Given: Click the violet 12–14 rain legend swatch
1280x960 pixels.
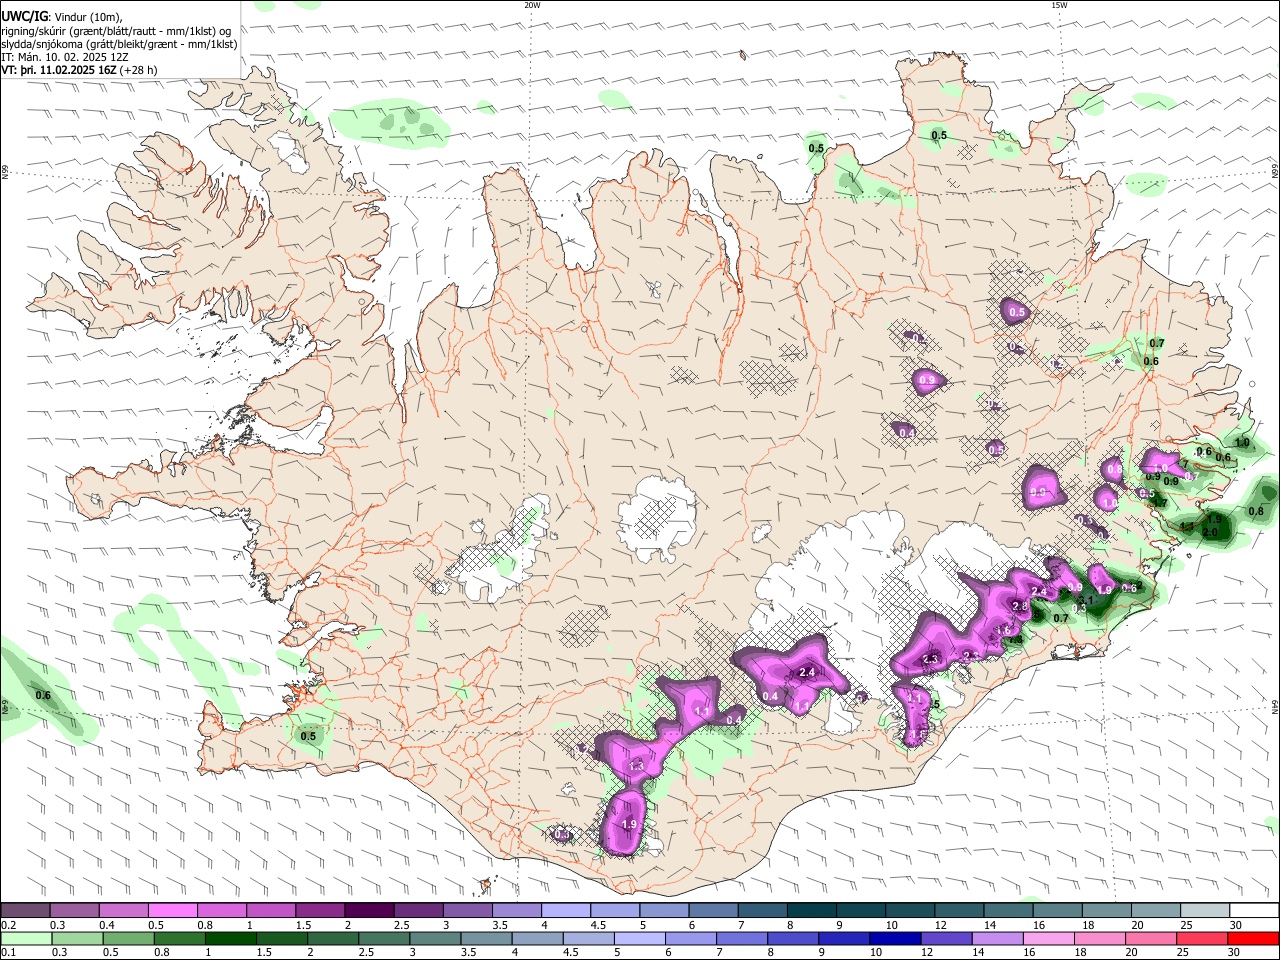Looking at the screenshot, I should [x=945, y=938].
